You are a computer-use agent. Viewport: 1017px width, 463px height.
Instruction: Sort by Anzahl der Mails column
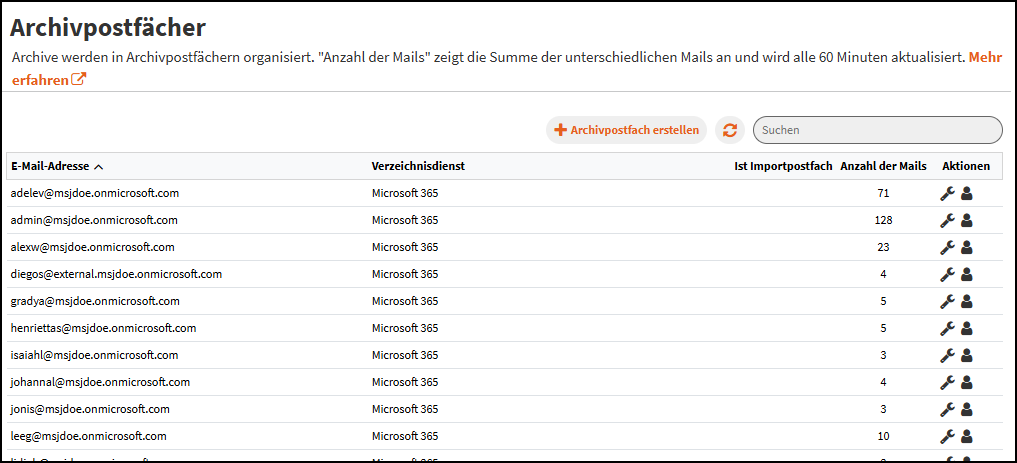click(882, 166)
